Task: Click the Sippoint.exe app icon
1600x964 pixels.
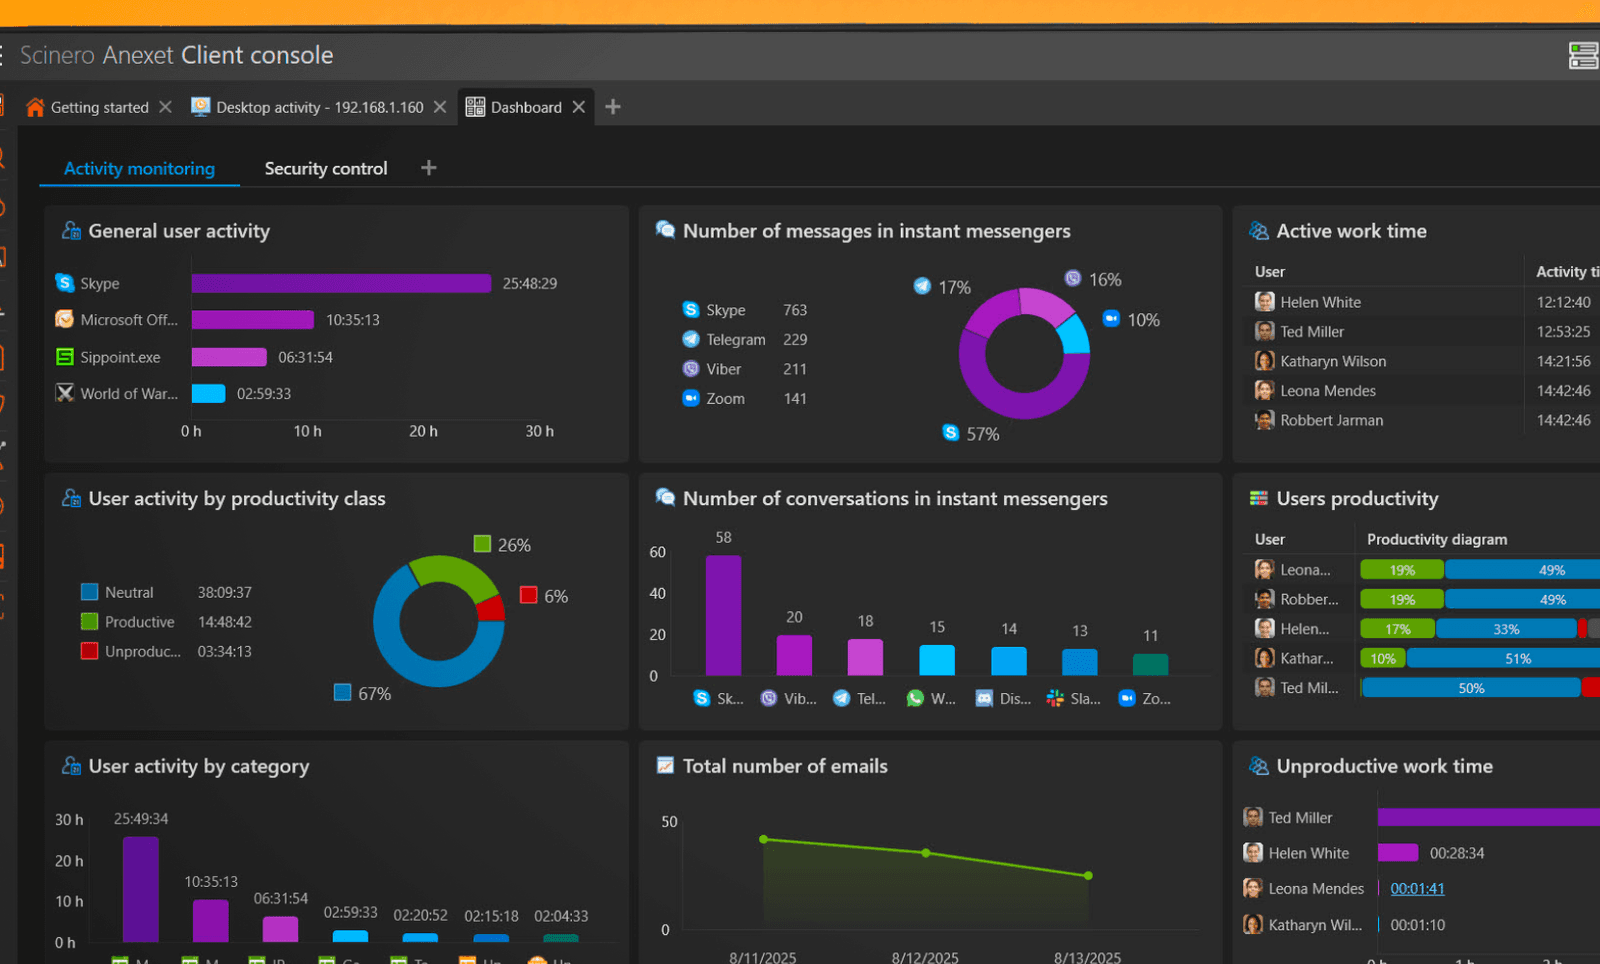Action: [x=65, y=357]
